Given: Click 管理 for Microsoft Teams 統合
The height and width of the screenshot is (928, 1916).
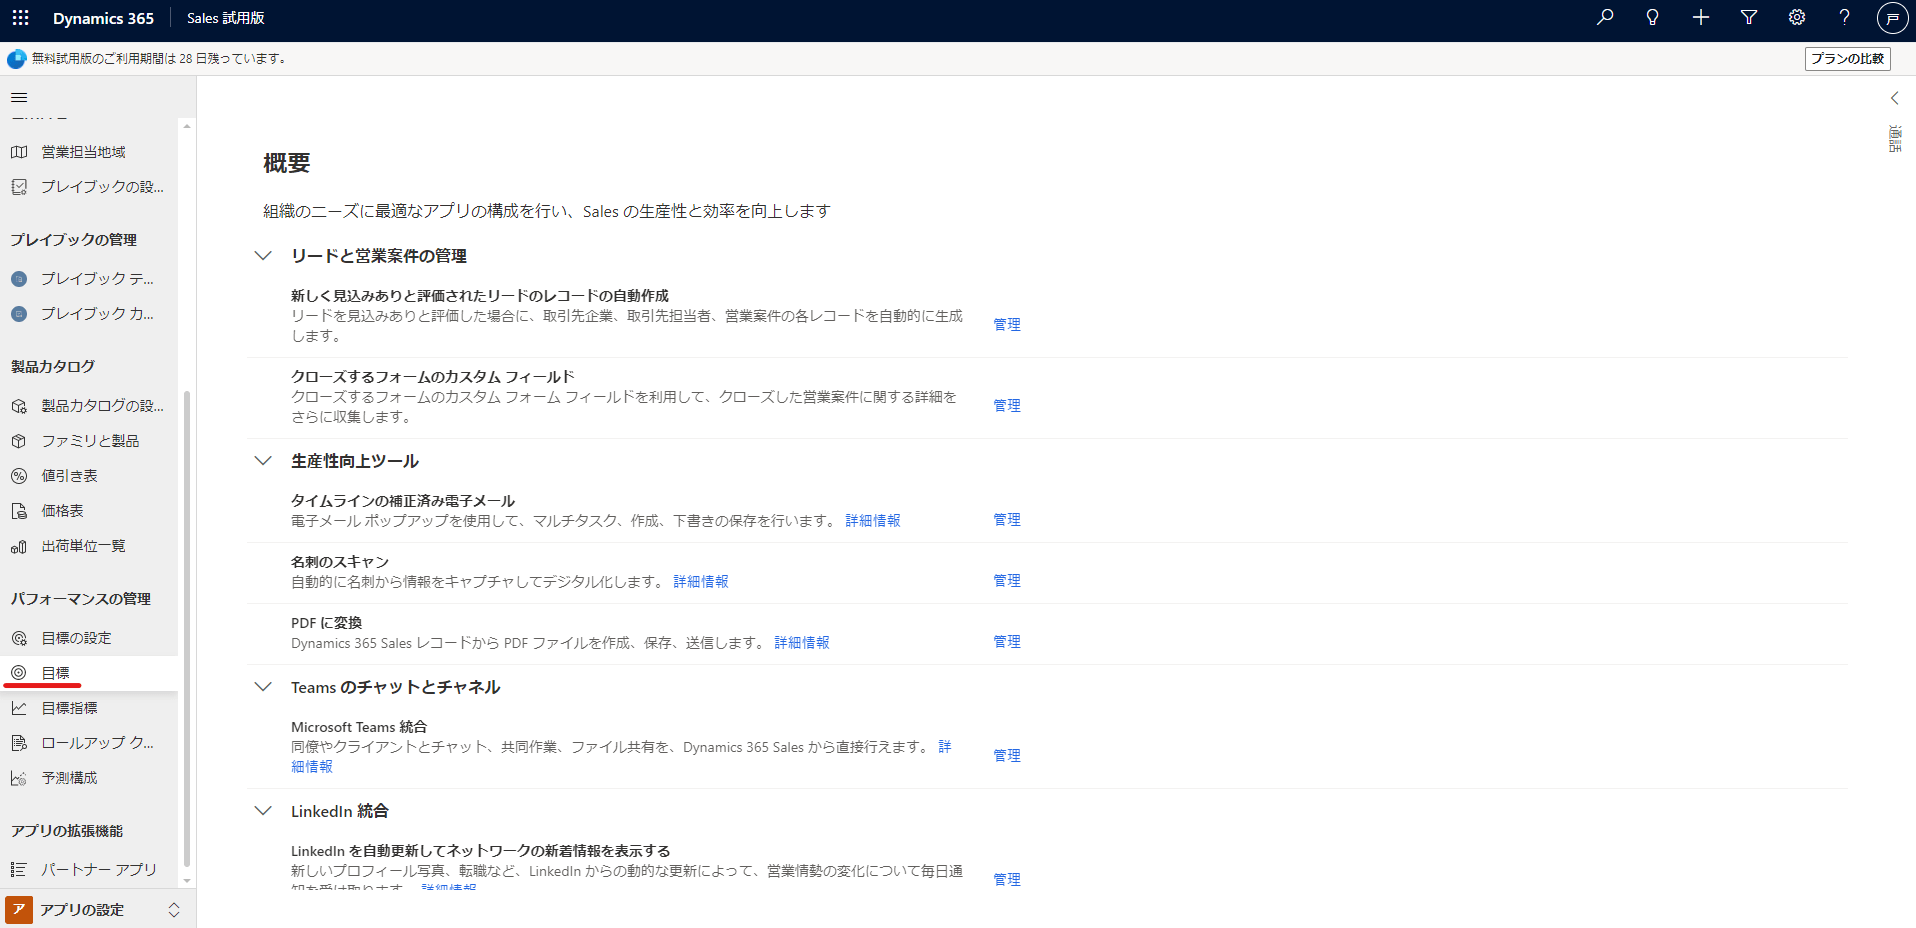Looking at the screenshot, I should coord(1007,756).
